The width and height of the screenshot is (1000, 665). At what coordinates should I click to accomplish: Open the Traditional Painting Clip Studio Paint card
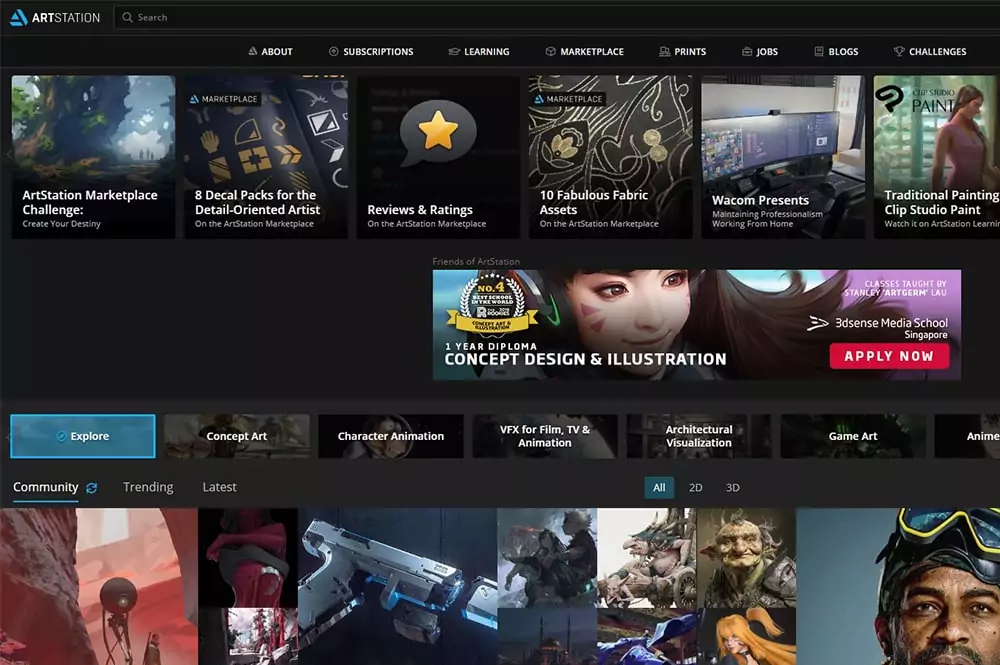[x=937, y=157]
